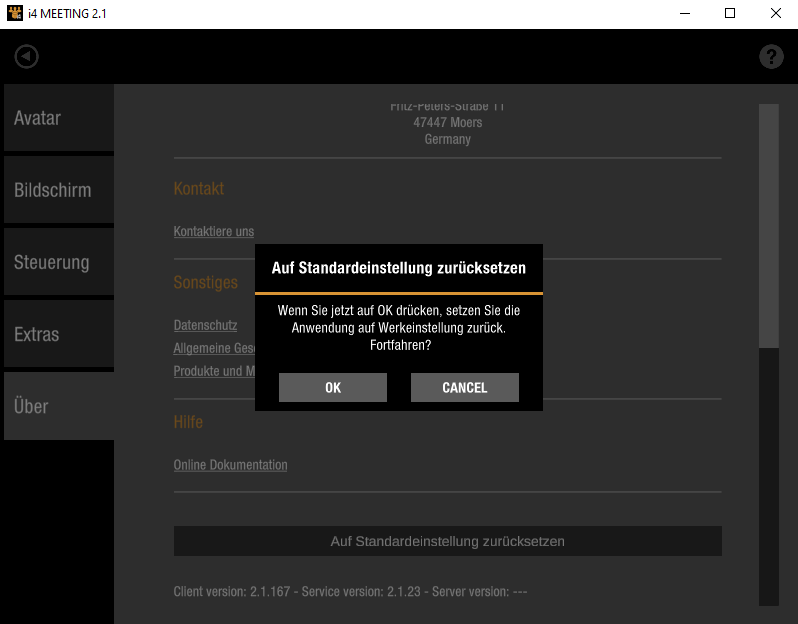Image resolution: width=798 pixels, height=624 pixels.
Task: Click the i4 MEETING app icon in title bar
Action: pyautogui.click(x=14, y=14)
